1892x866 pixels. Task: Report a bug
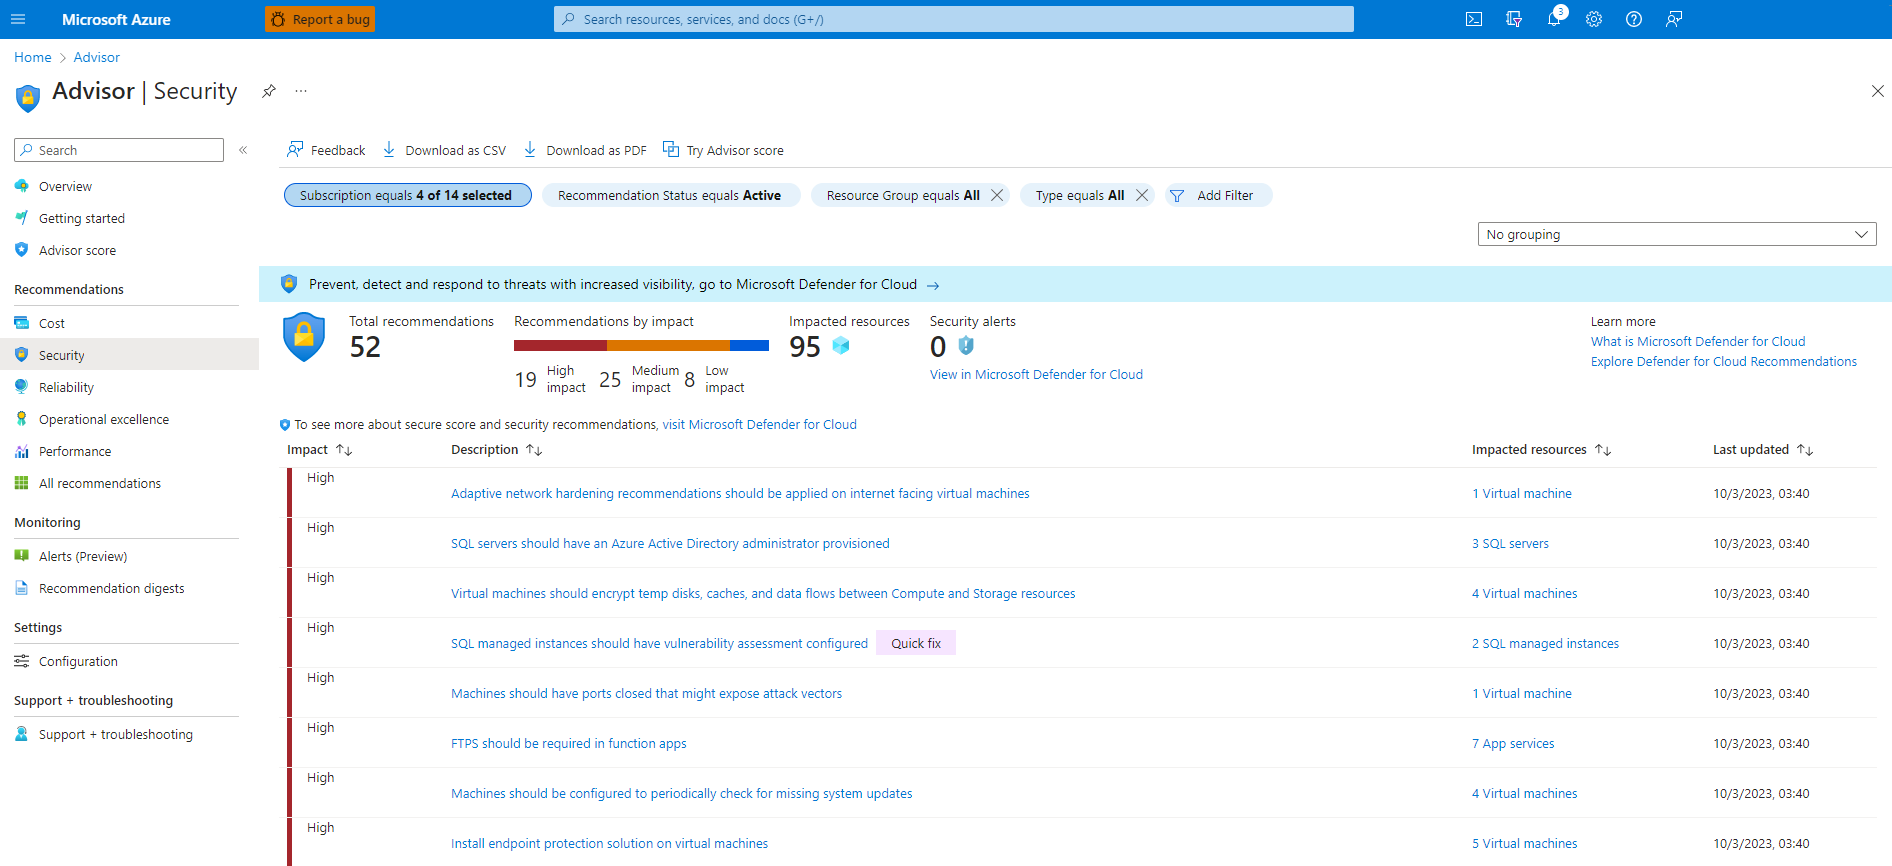coord(320,19)
